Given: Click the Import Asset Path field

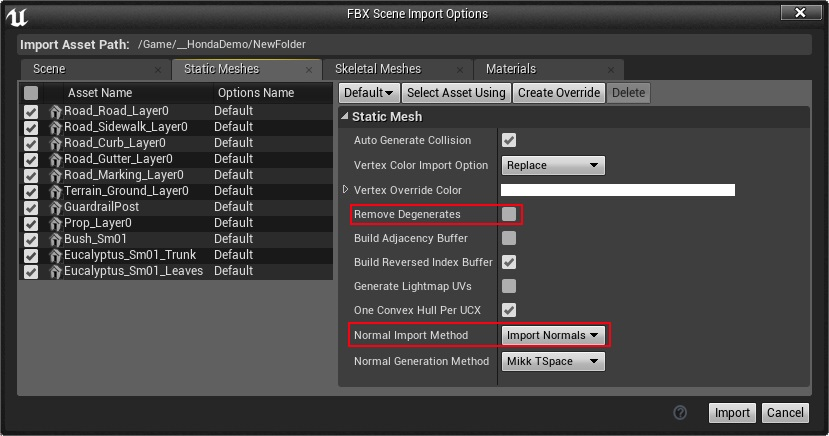Looking at the screenshot, I should coord(415,44).
